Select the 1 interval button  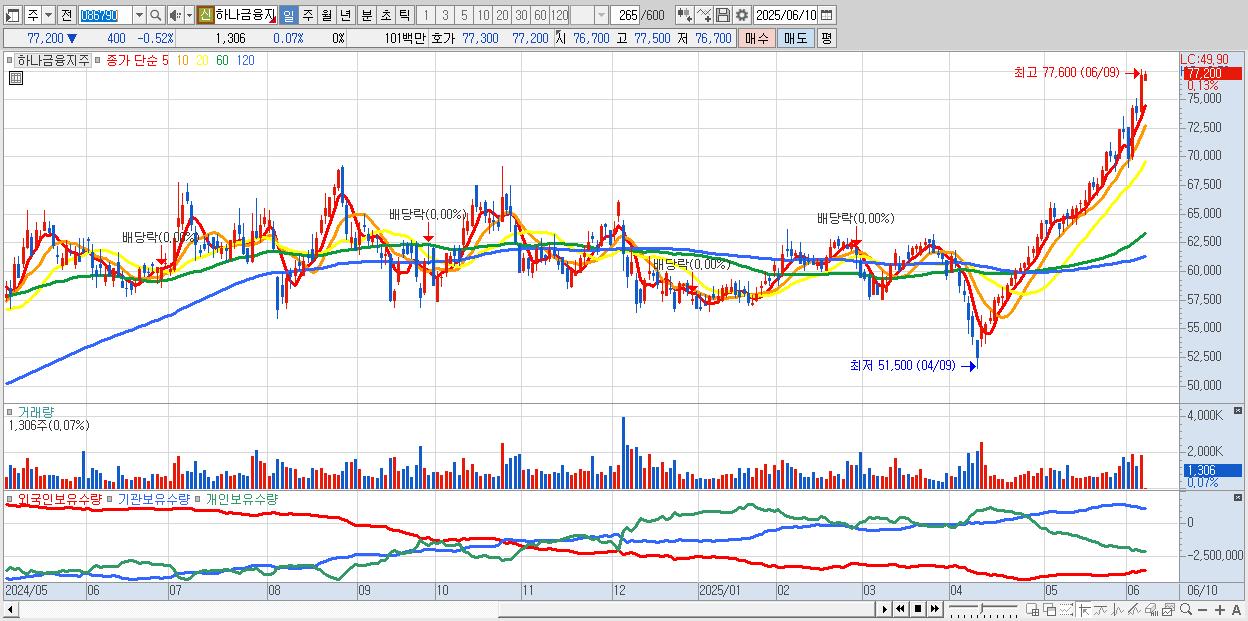coord(425,15)
